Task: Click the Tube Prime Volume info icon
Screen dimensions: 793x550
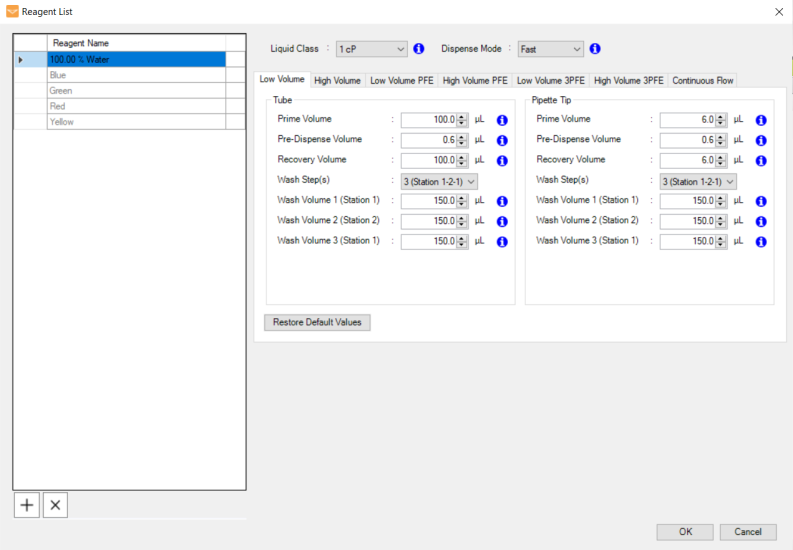Action: tap(502, 120)
